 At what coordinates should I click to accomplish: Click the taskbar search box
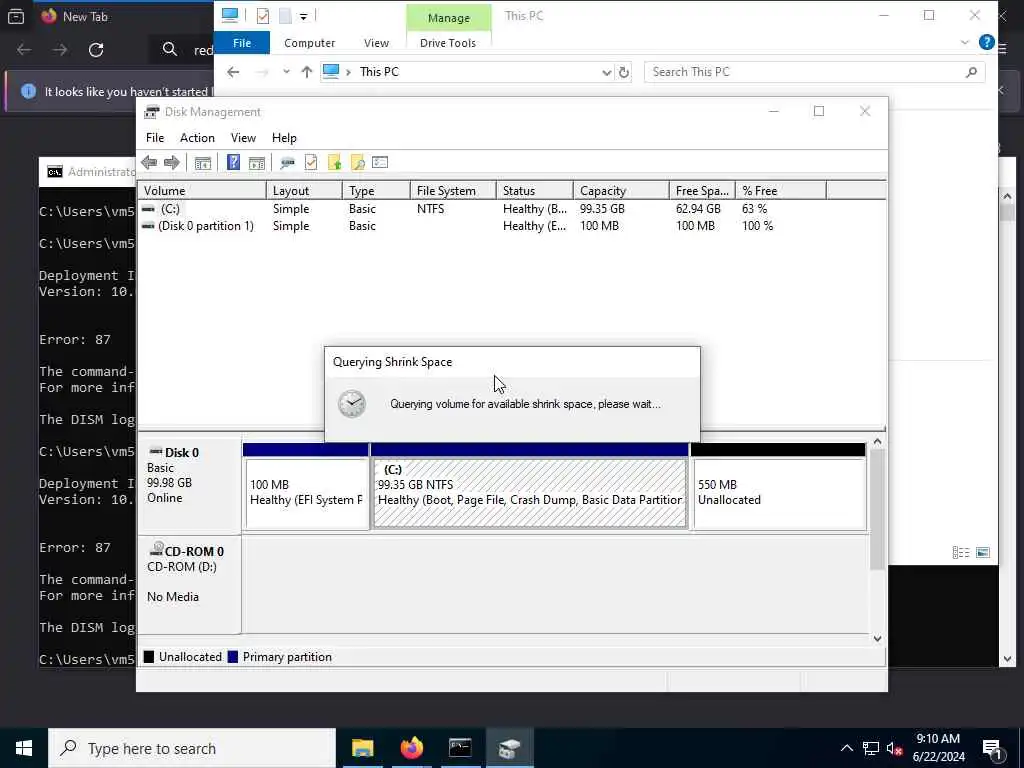pyautogui.click(x=192, y=748)
